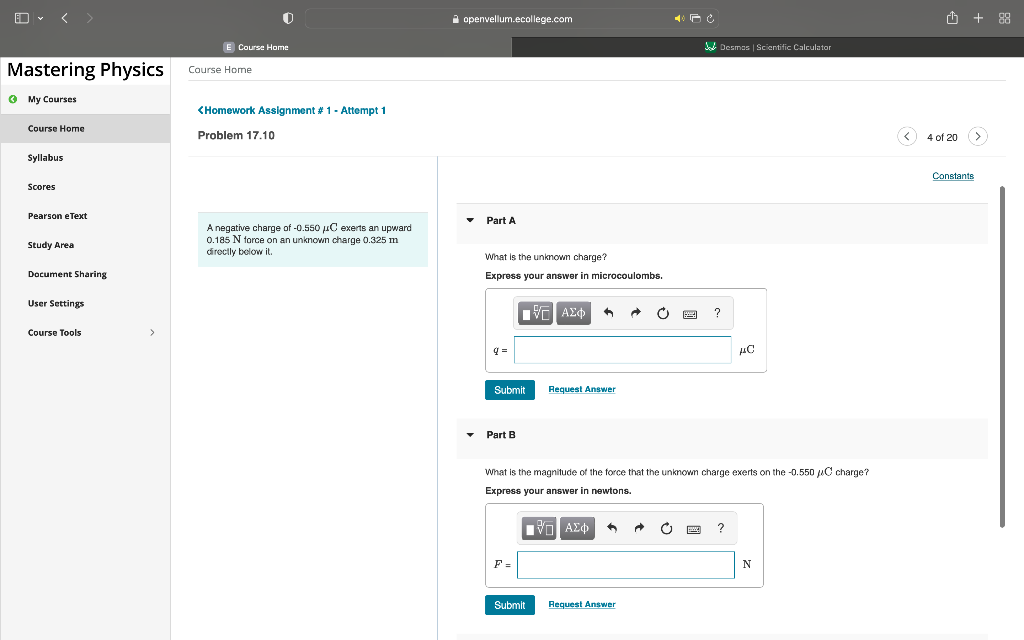Click redo arrow in Part B toolbar
This screenshot has width=1024, height=640.
click(x=638, y=528)
